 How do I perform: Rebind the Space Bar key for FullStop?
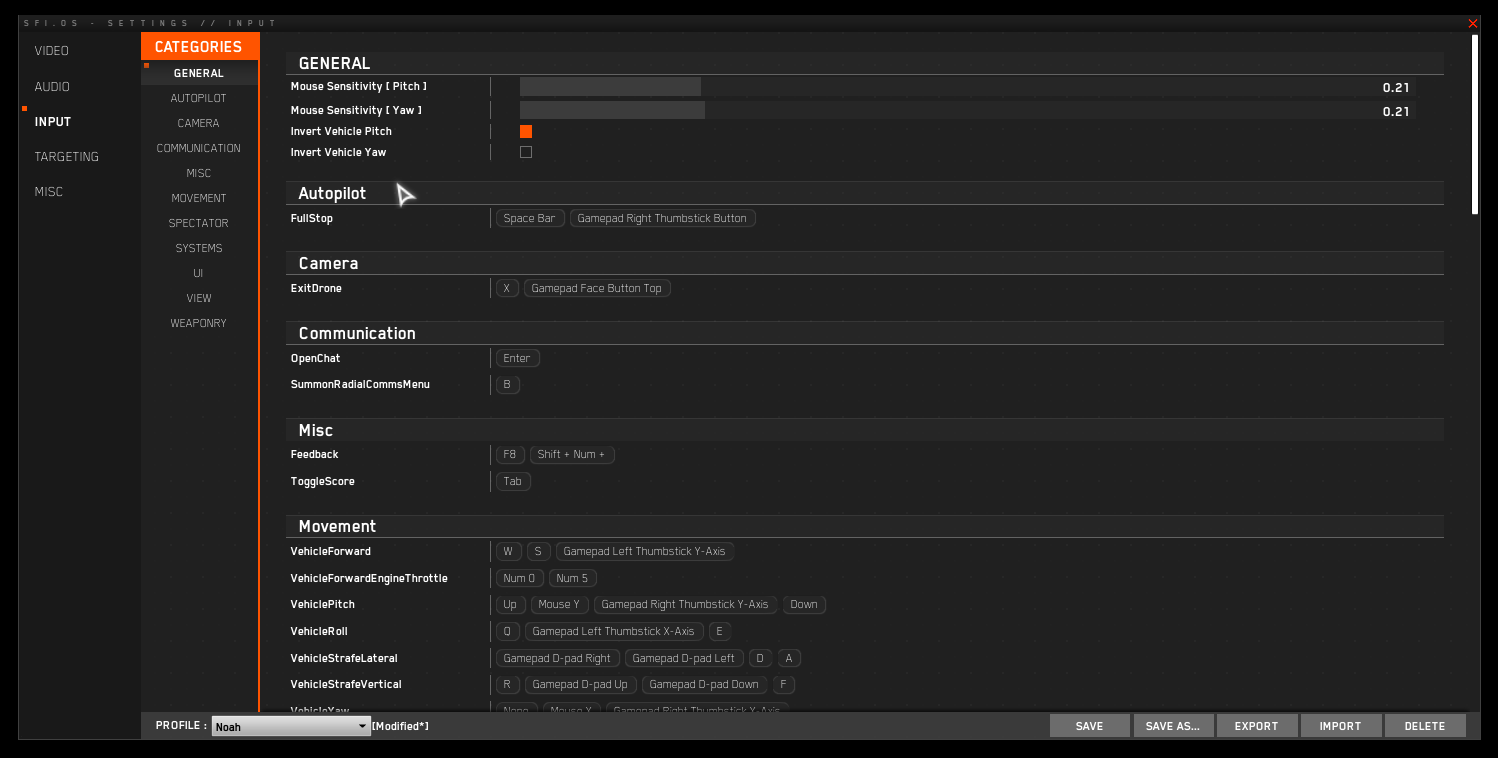(530, 218)
